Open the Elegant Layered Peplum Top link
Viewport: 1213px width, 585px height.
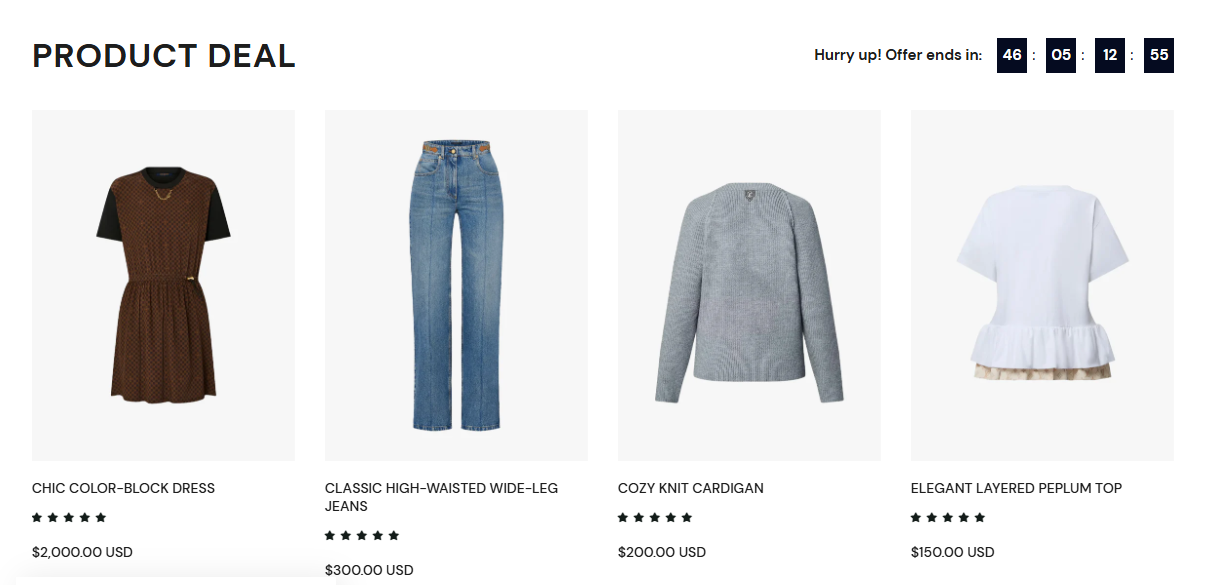[1016, 488]
